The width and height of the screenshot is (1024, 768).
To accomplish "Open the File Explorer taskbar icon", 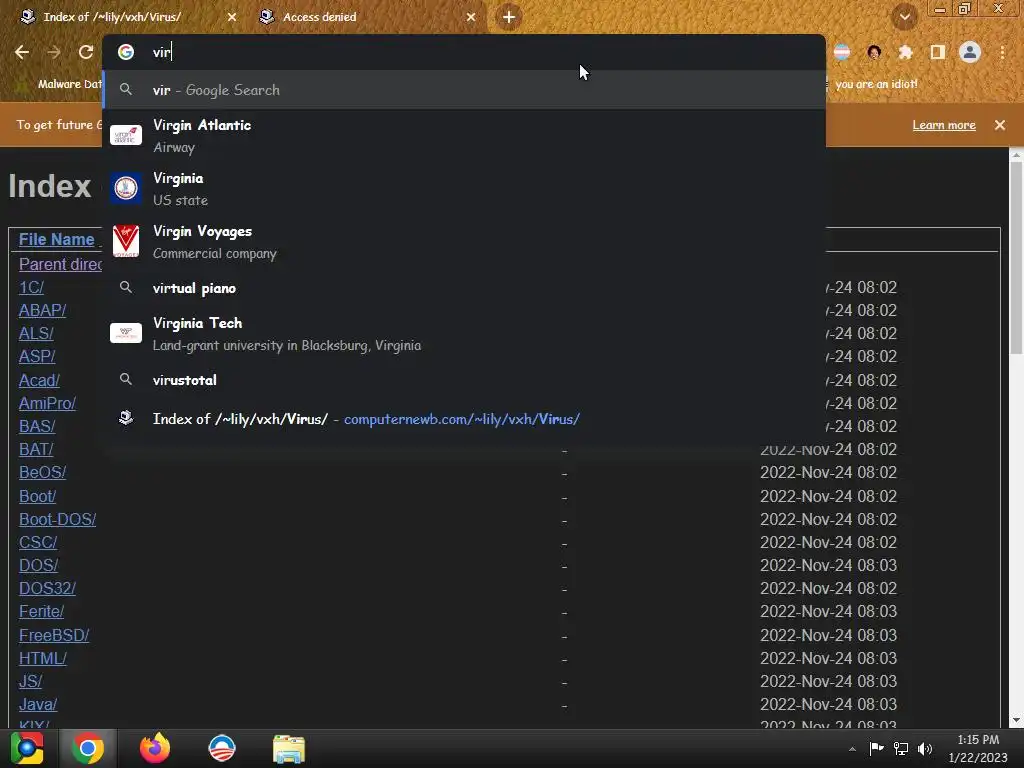I will coord(289,749).
